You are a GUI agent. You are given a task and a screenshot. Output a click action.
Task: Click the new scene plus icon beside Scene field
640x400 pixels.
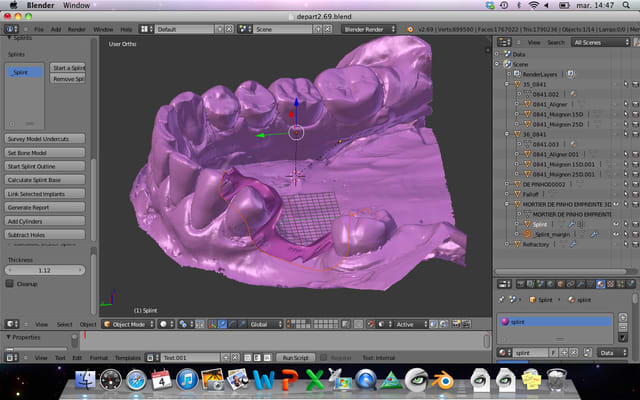[x=318, y=29]
